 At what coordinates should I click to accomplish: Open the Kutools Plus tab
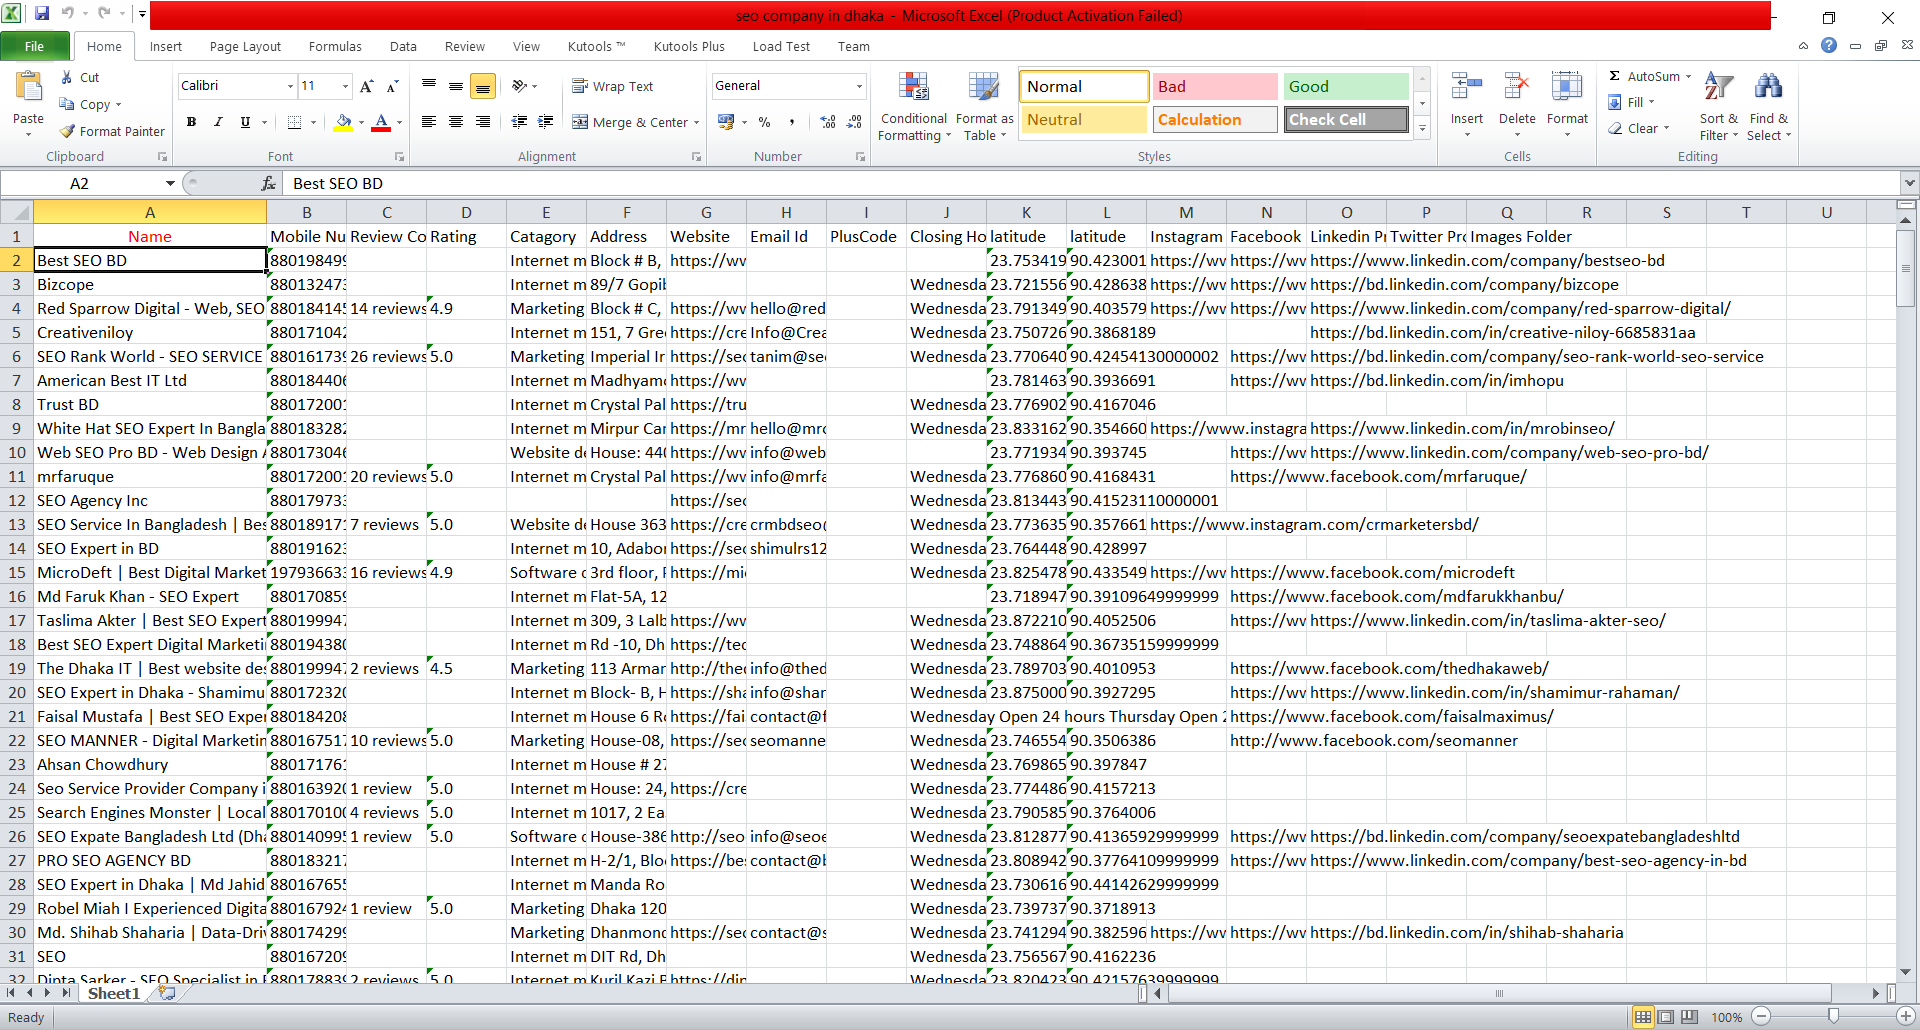point(689,46)
